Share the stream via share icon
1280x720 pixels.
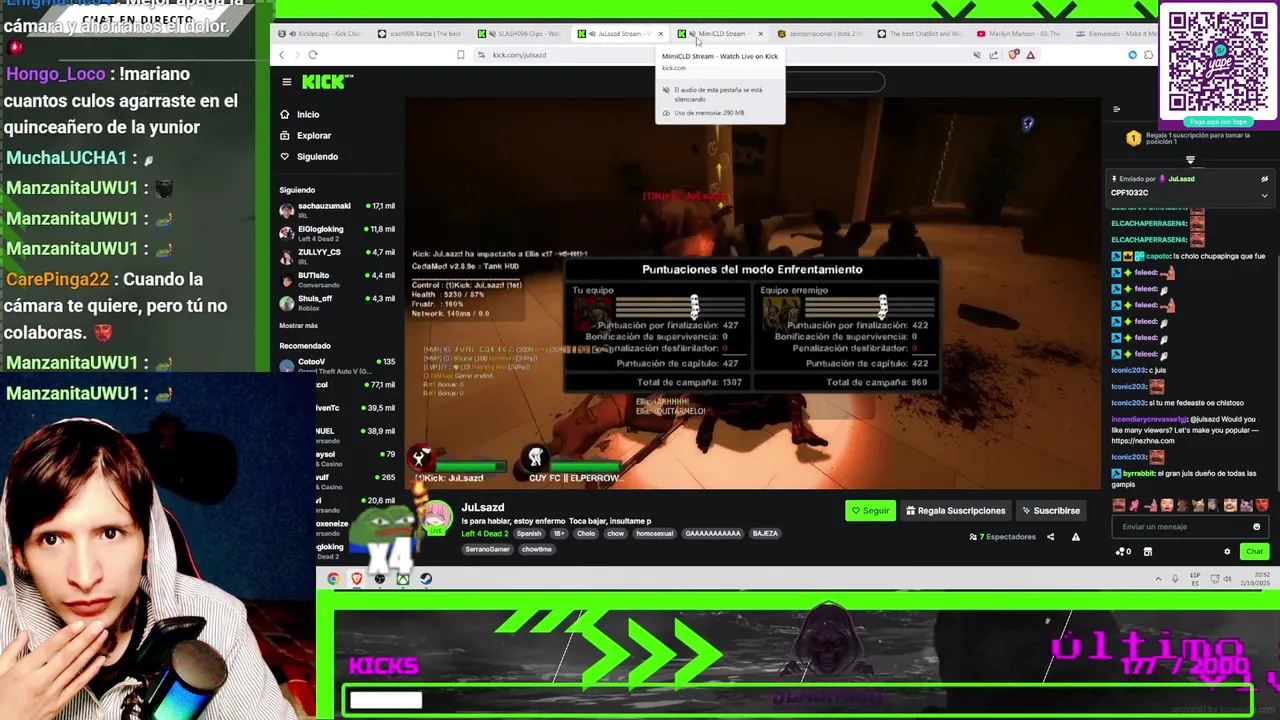click(x=1050, y=537)
